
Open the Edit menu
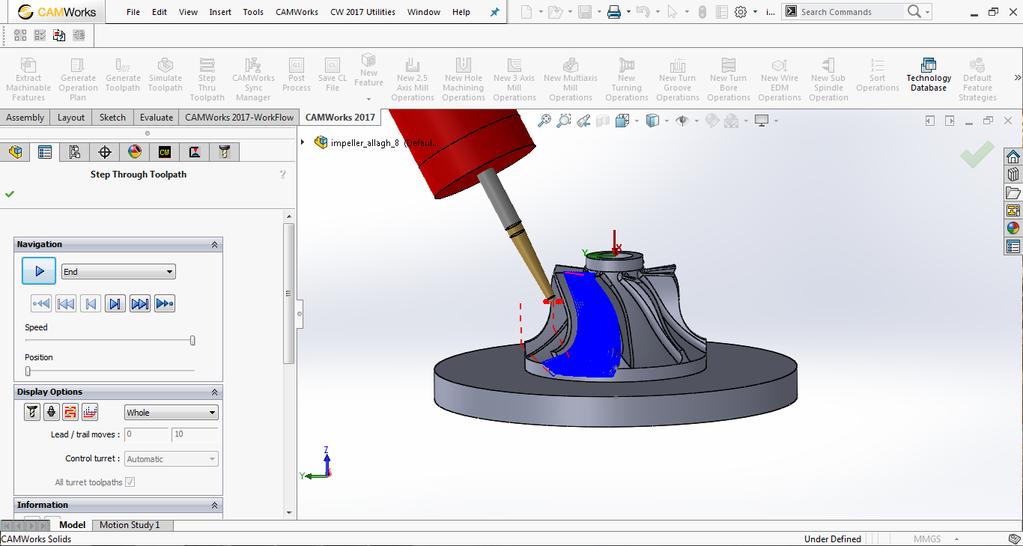[x=159, y=12]
